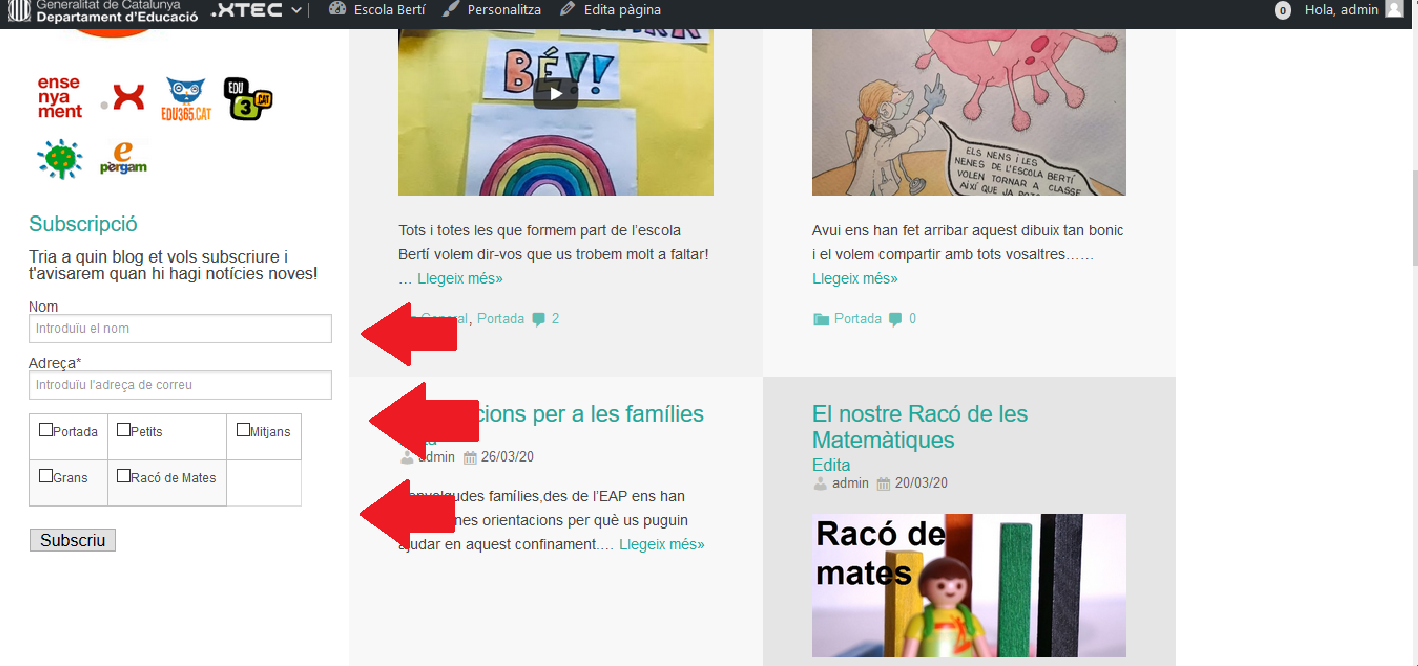The image size is (1418, 666).
Task: Open the EDU365.CAT owl icon
Action: point(186,99)
